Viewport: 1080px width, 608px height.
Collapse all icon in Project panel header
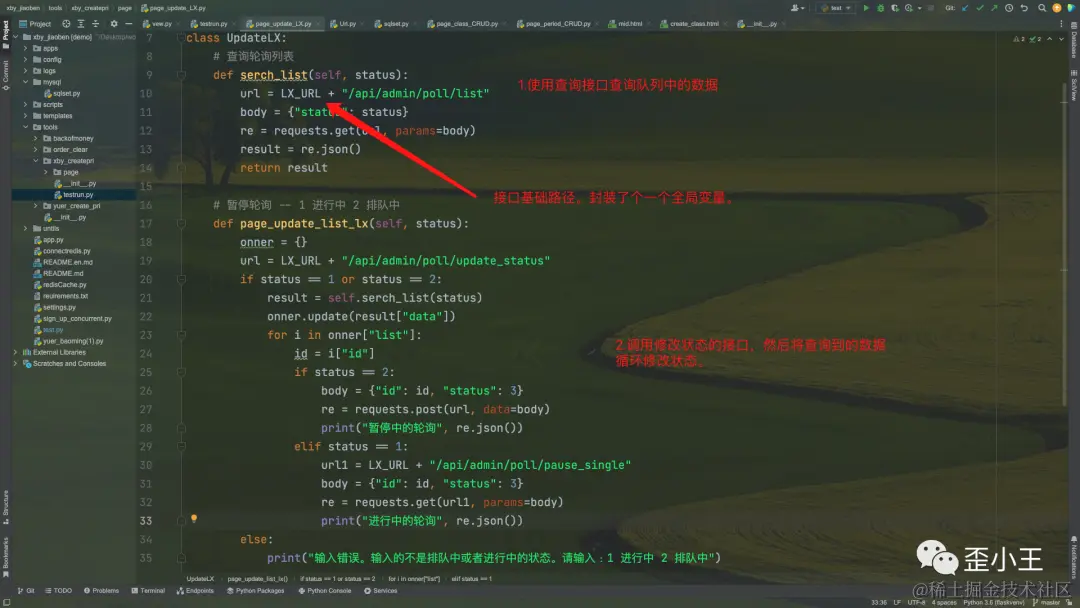(x=95, y=23)
